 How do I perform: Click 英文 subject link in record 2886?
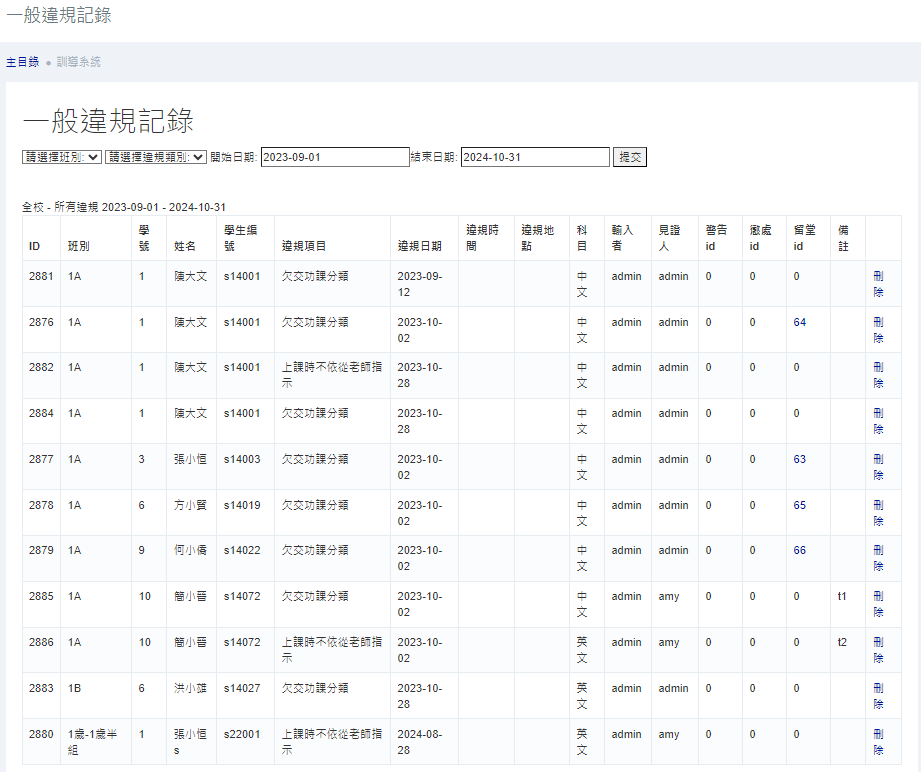coord(582,650)
